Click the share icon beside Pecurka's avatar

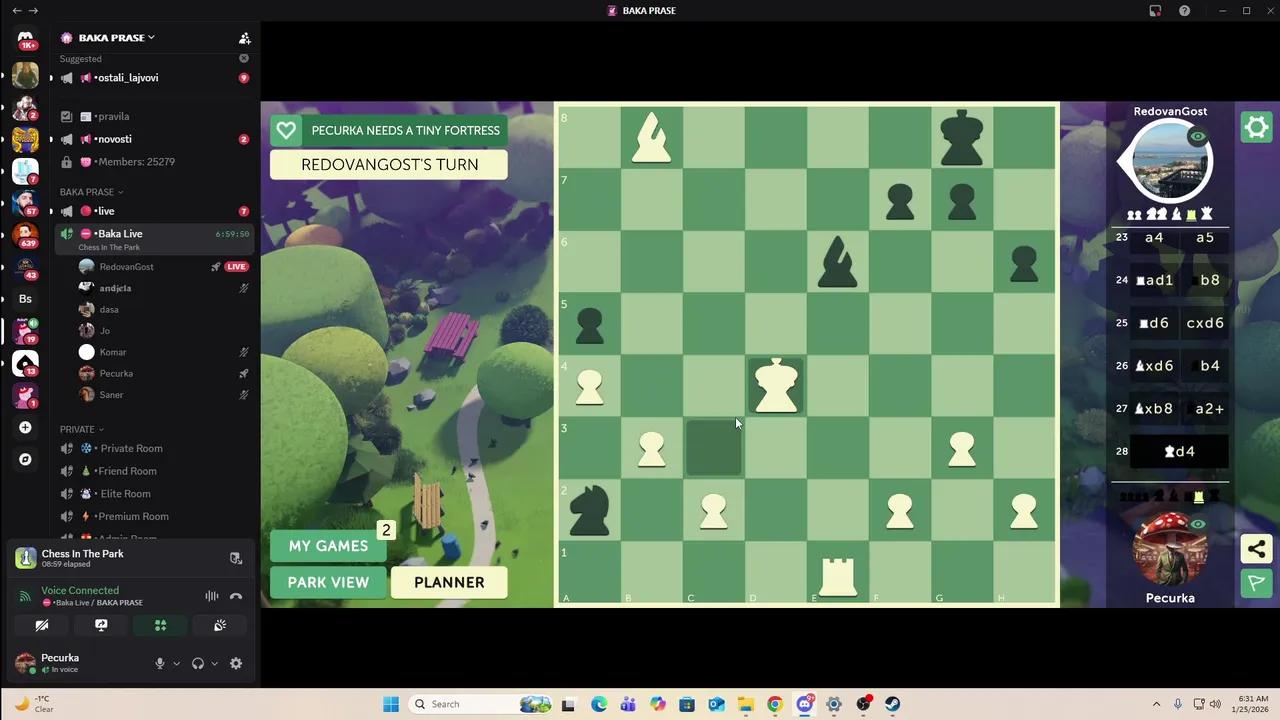(x=1256, y=549)
